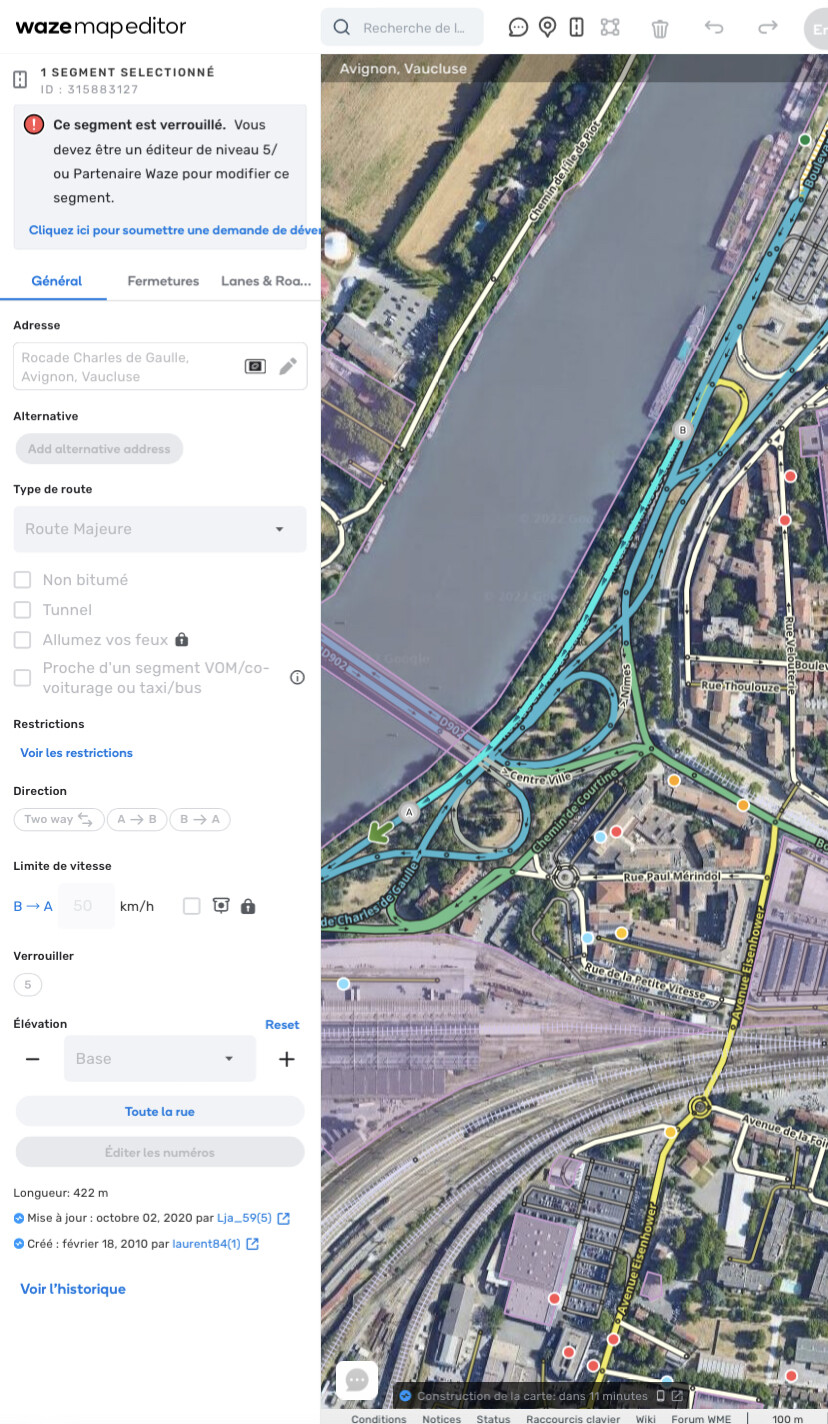Switch to the Fermetures tab
Viewport: 828px width, 1424px height.
(163, 281)
